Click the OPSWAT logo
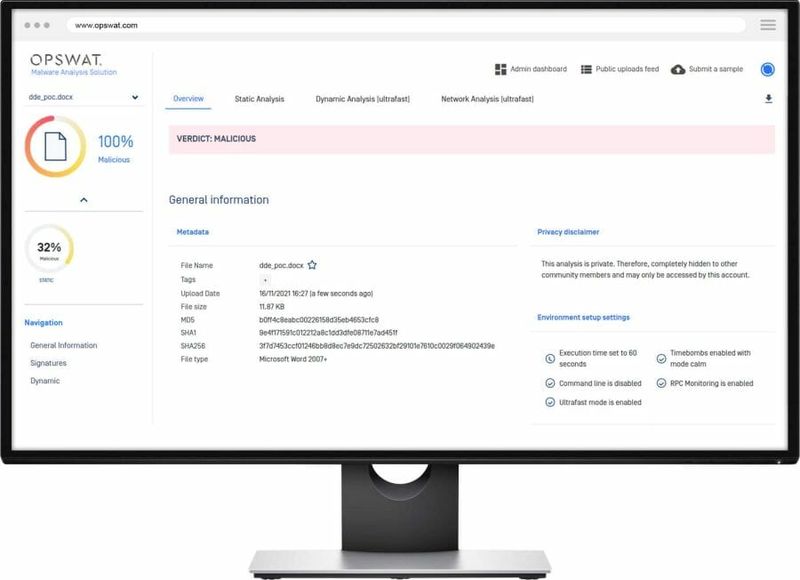Image resolution: width=800 pixels, height=580 pixels. [66, 60]
